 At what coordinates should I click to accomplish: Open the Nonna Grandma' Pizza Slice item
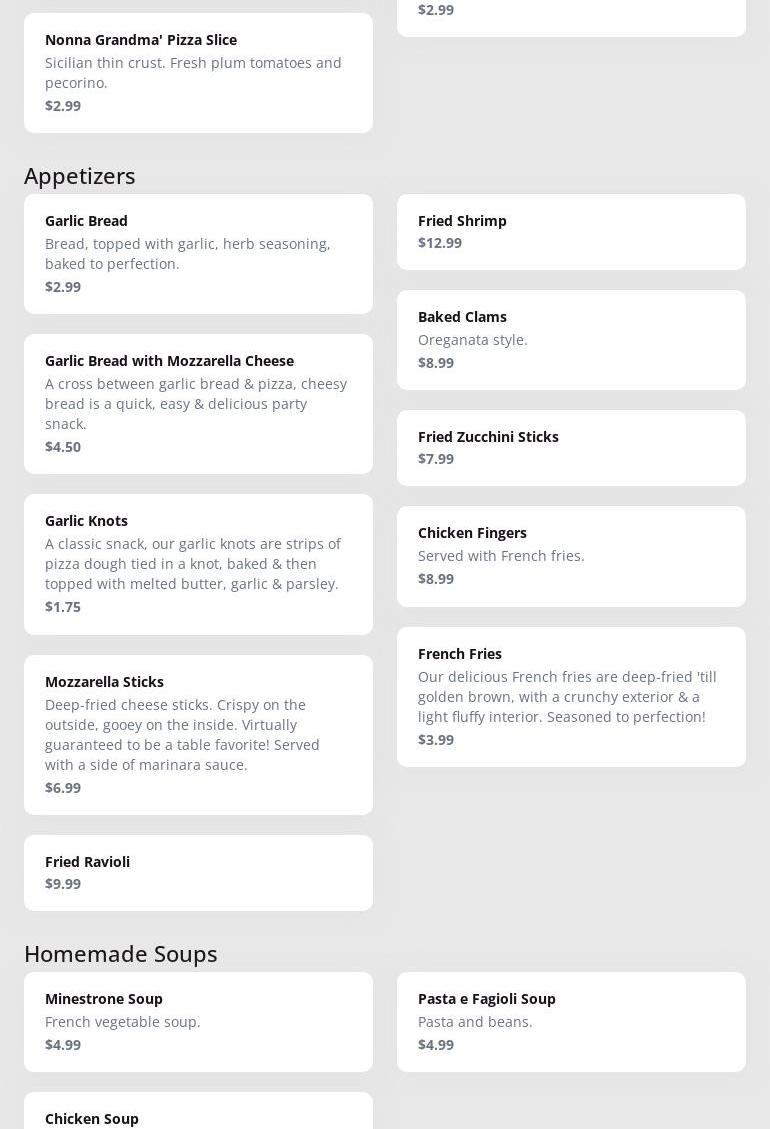tap(198, 72)
